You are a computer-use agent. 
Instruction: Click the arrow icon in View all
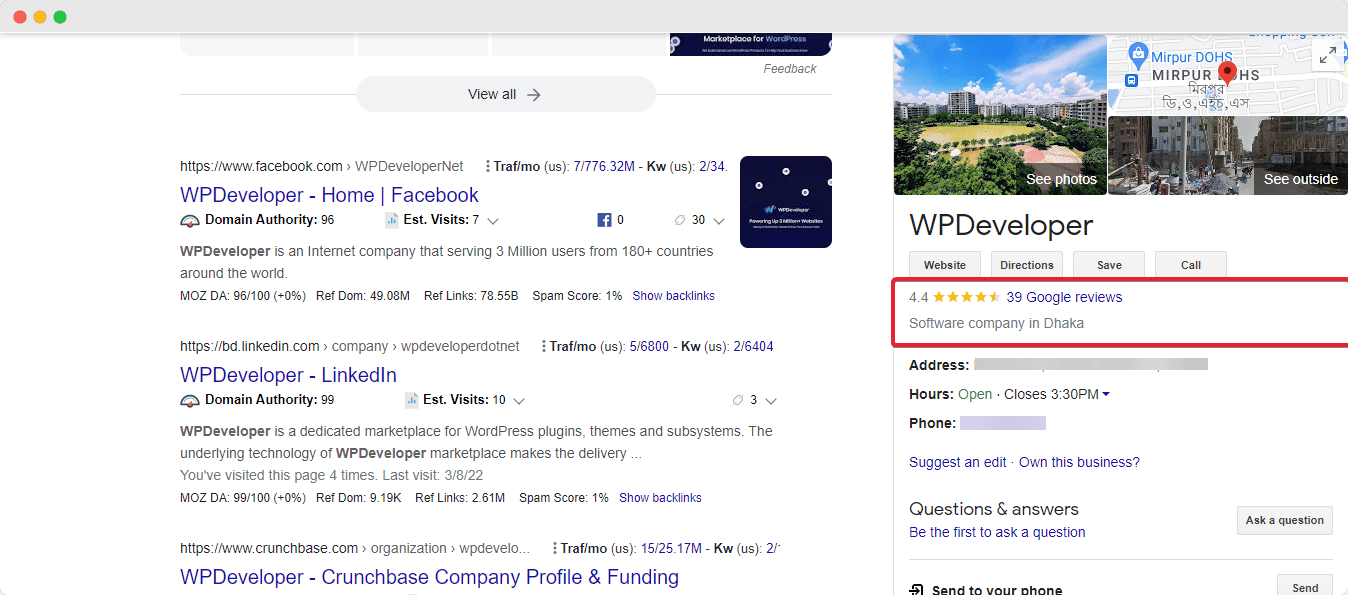(534, 95)
